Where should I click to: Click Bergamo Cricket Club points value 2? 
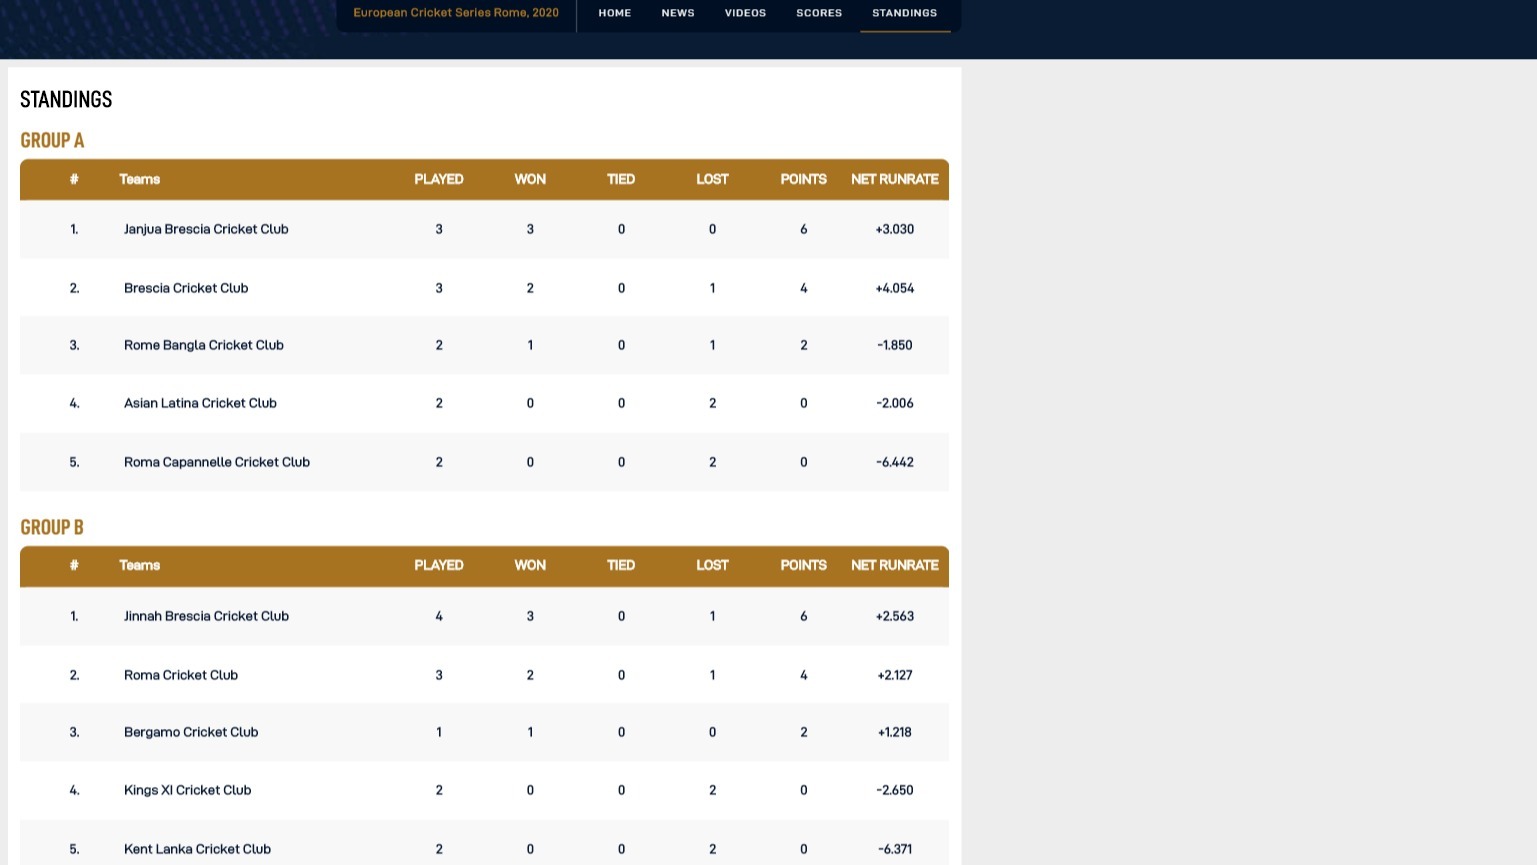point(803,732)
